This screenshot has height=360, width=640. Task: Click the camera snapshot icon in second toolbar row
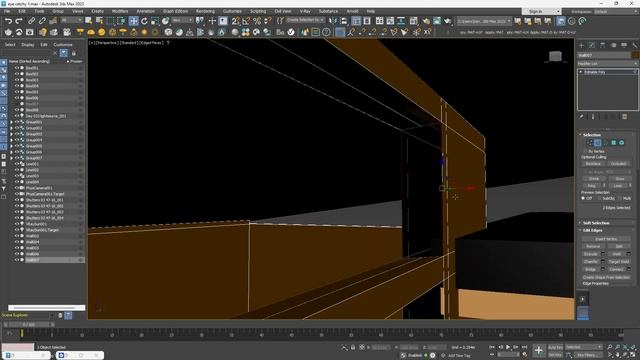pos(29,32)
